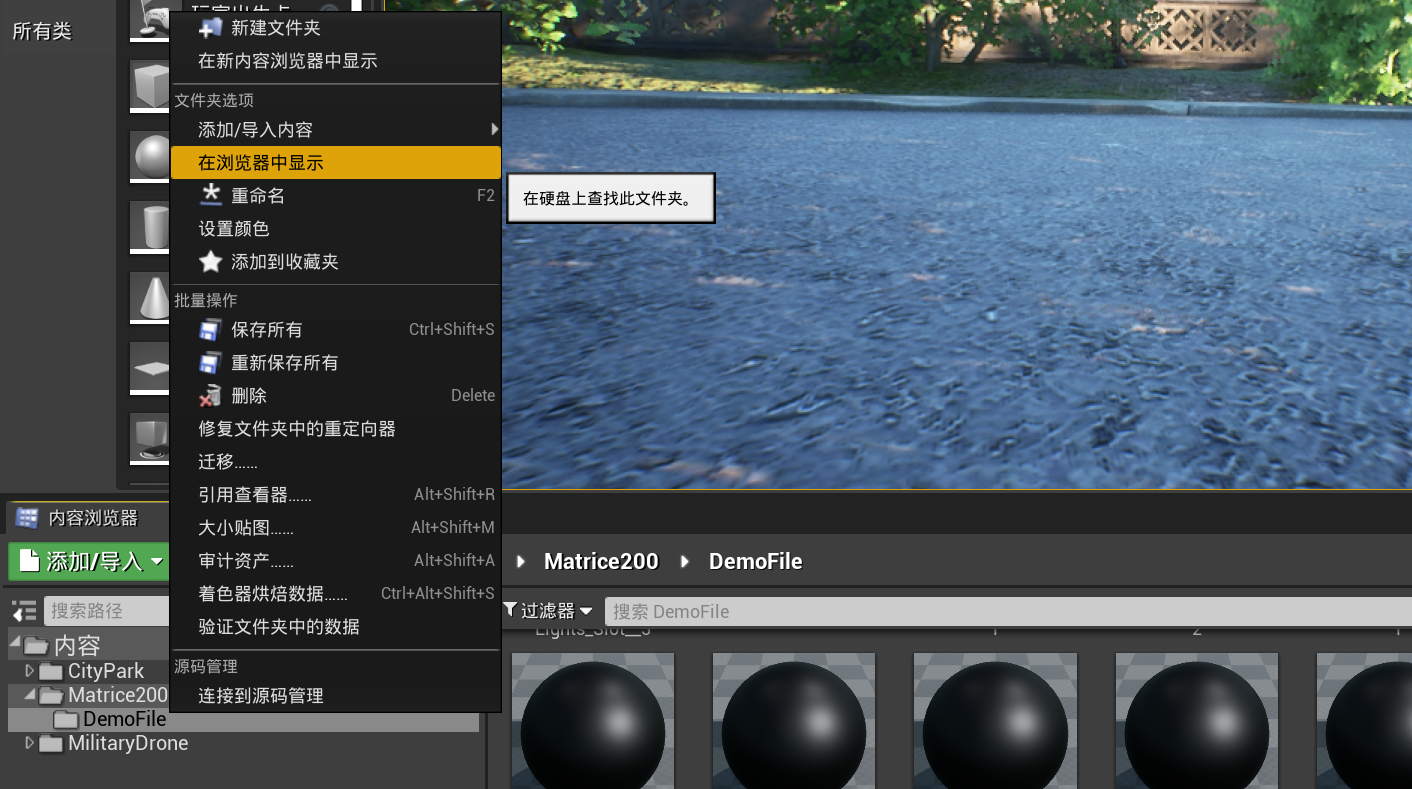The height and width of the screenshot is (789, 1412).
Task: Click the delete icon beside 删除
Action: (210, 395)
